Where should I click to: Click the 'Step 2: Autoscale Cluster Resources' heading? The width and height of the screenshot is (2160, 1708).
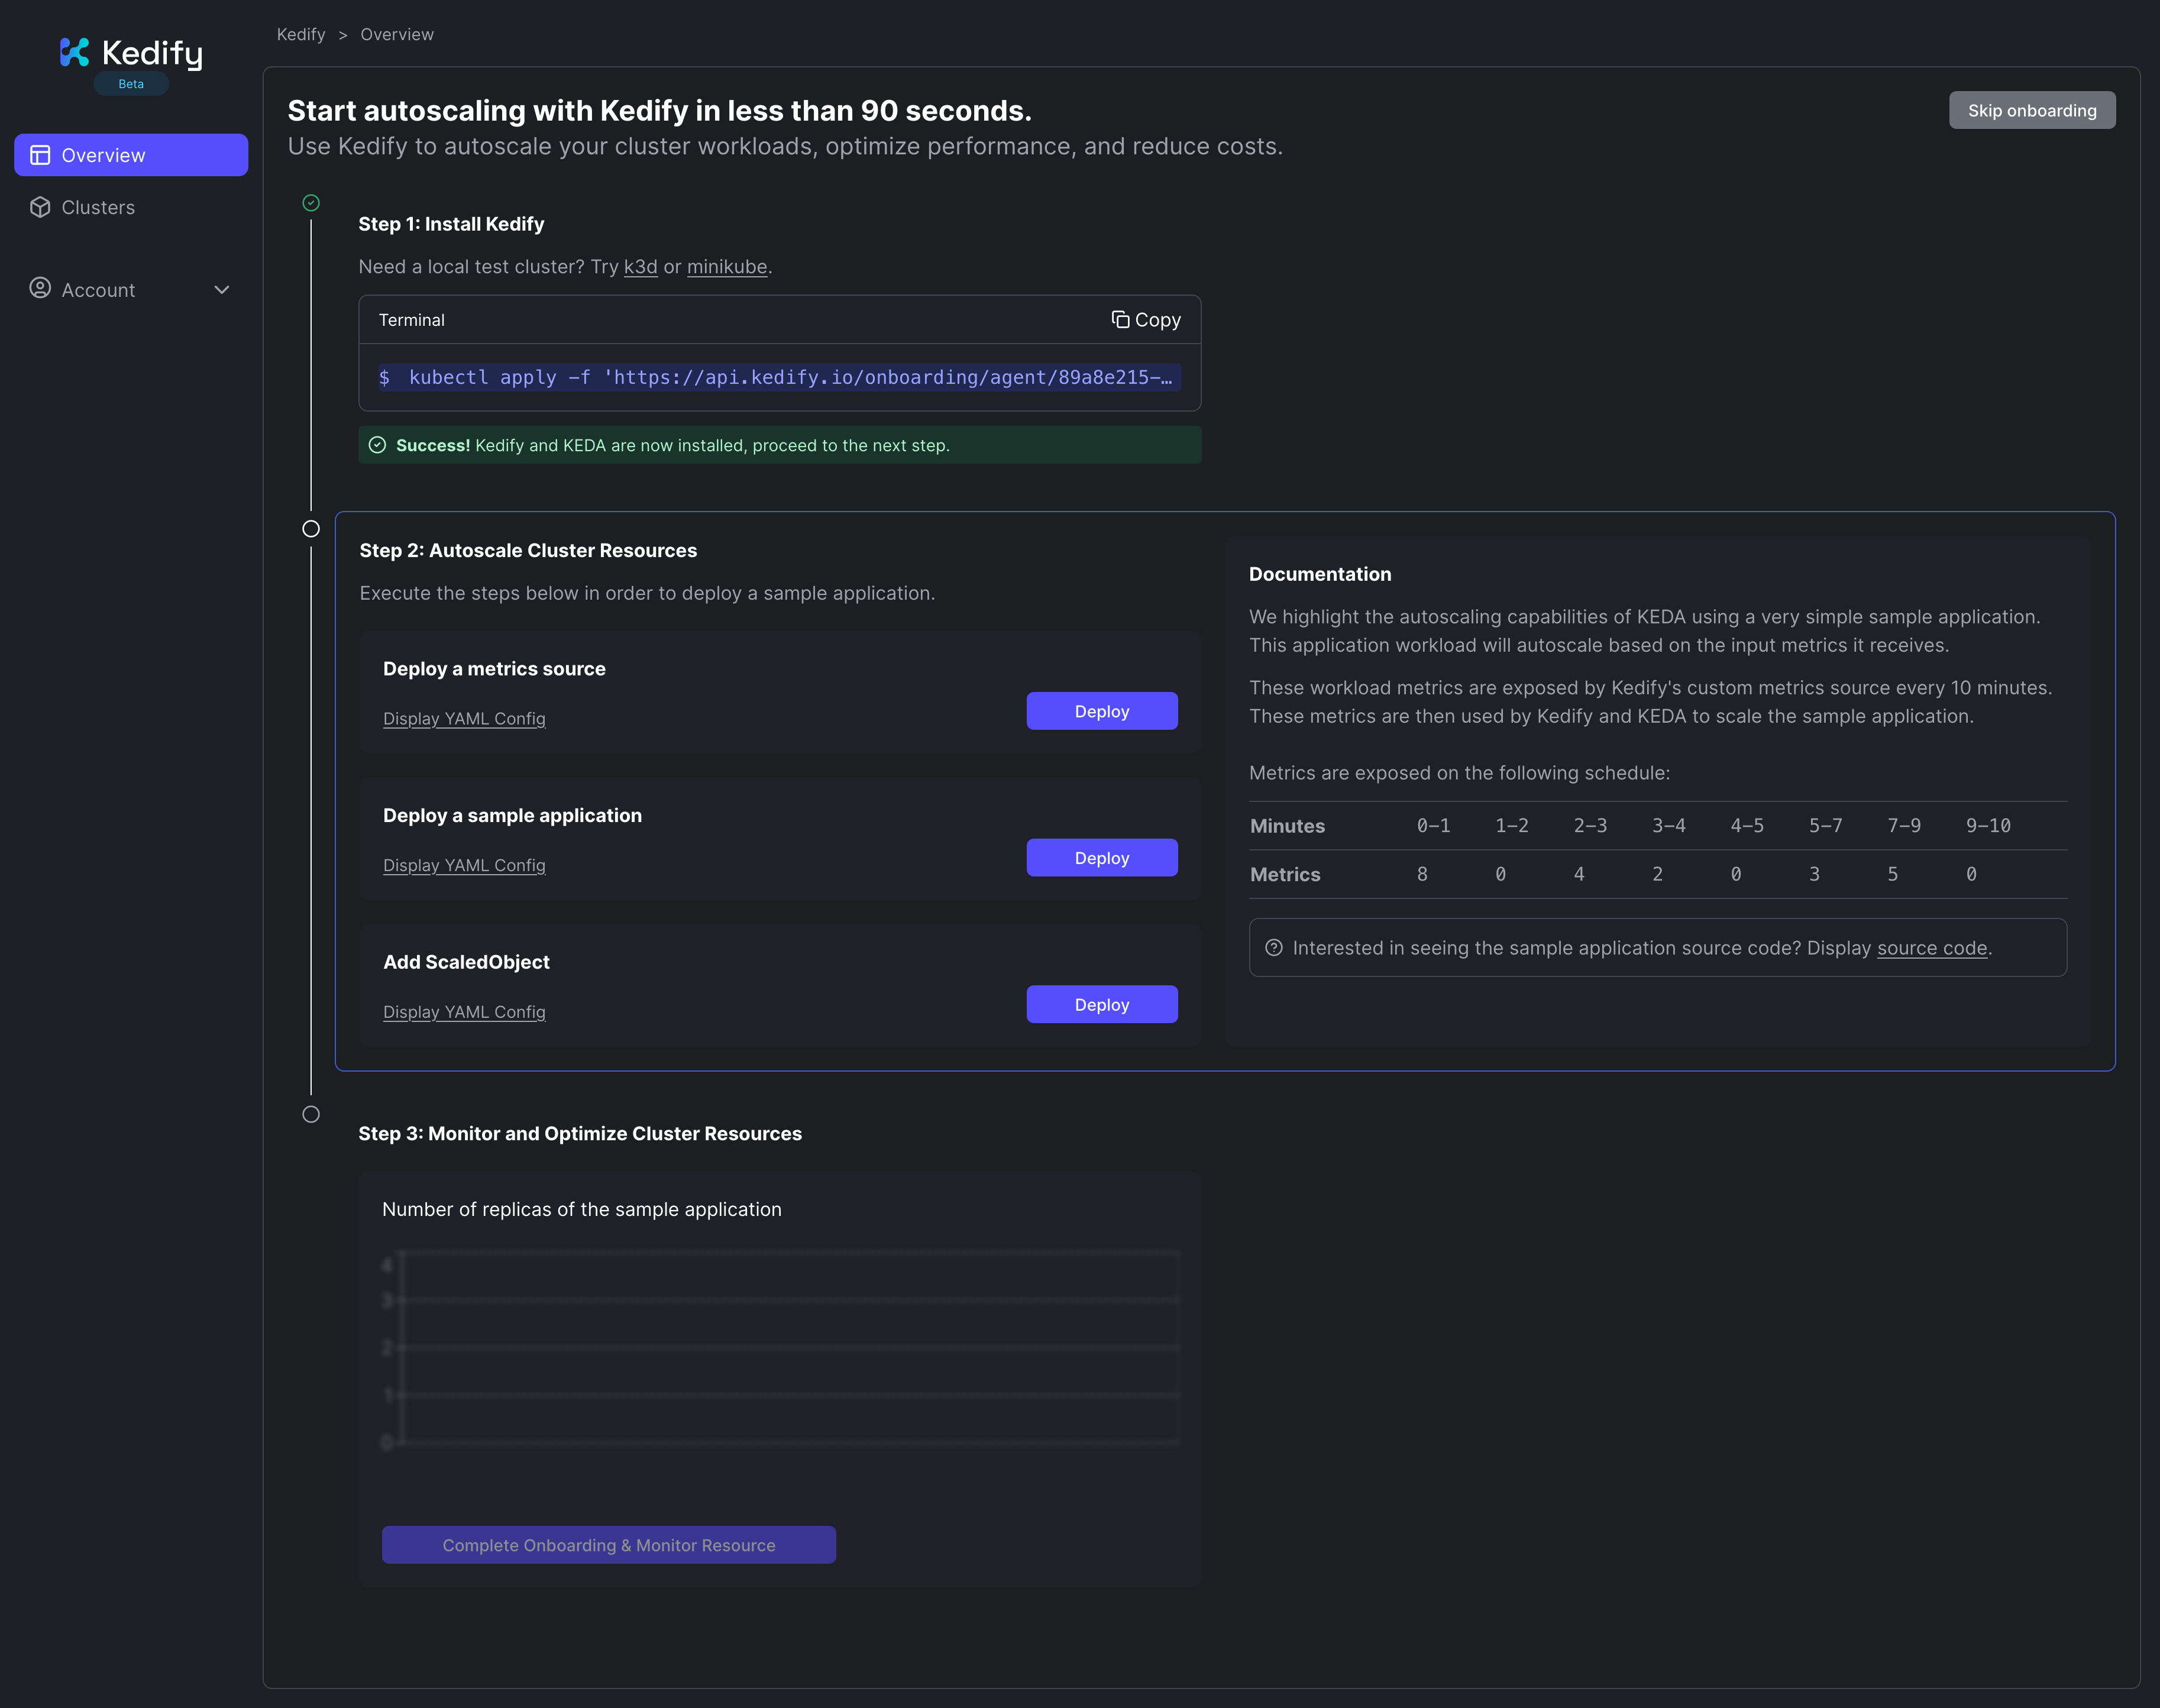coord(528,550)
